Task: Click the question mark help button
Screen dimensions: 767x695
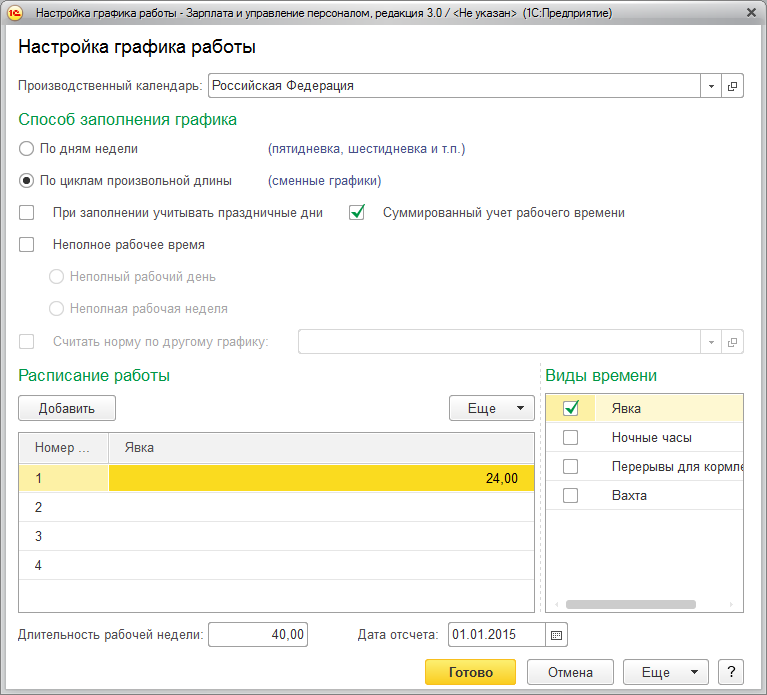Action: [732, 672]
